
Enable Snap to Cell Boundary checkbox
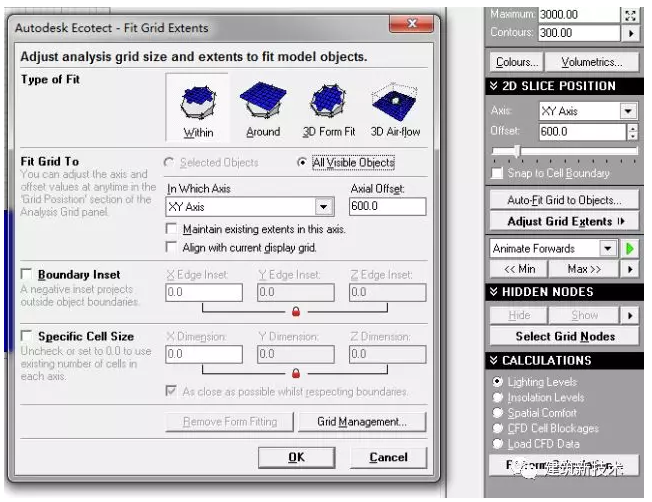coord(497,173)
